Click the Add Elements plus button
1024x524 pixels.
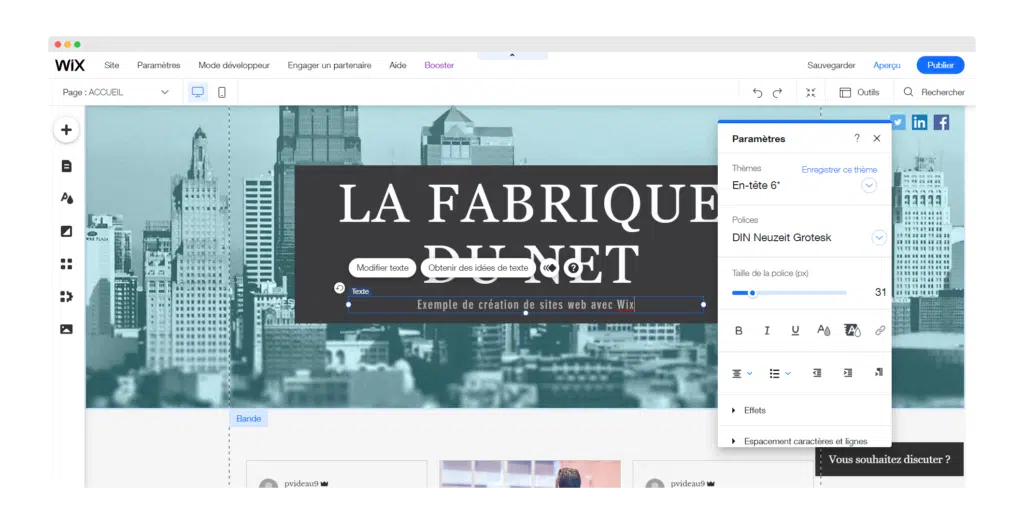pos(66,130)
